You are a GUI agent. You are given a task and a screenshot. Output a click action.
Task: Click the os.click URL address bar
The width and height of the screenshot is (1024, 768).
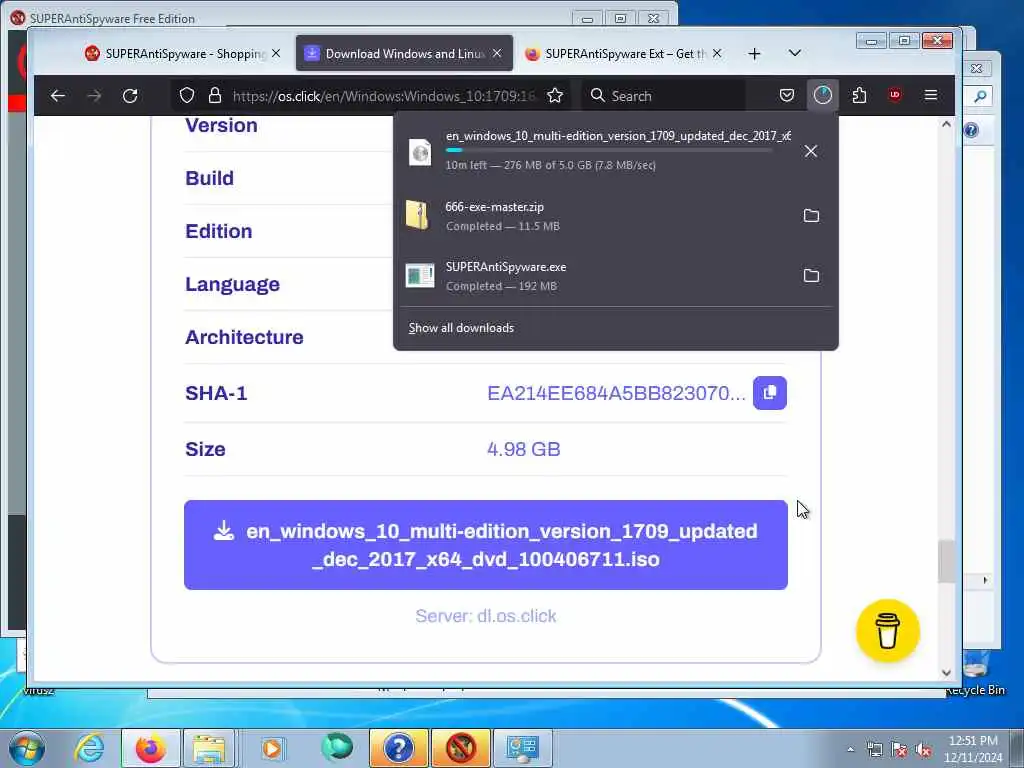pyautogui.click(x=384, y=96)
